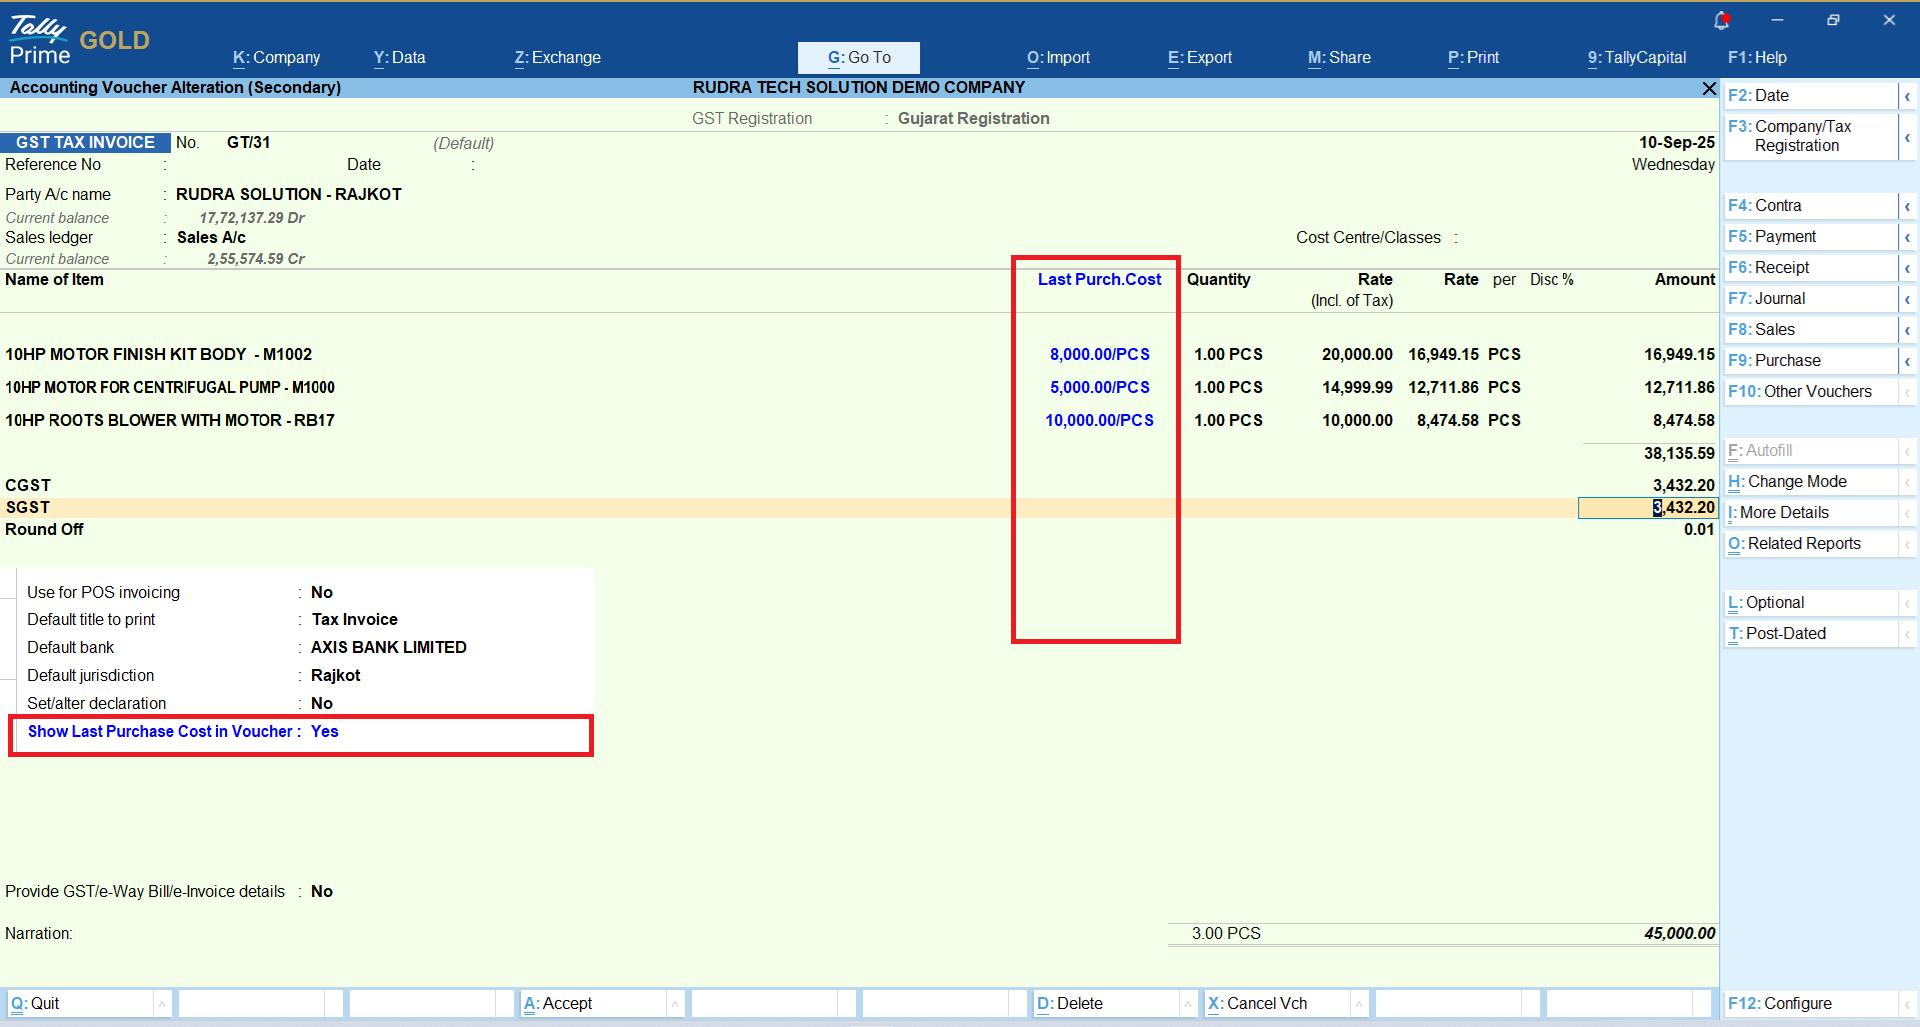The image size is (1920, 1027).
Task: Expand the caret next to Q: Quit
Action: pos(162,1003)
